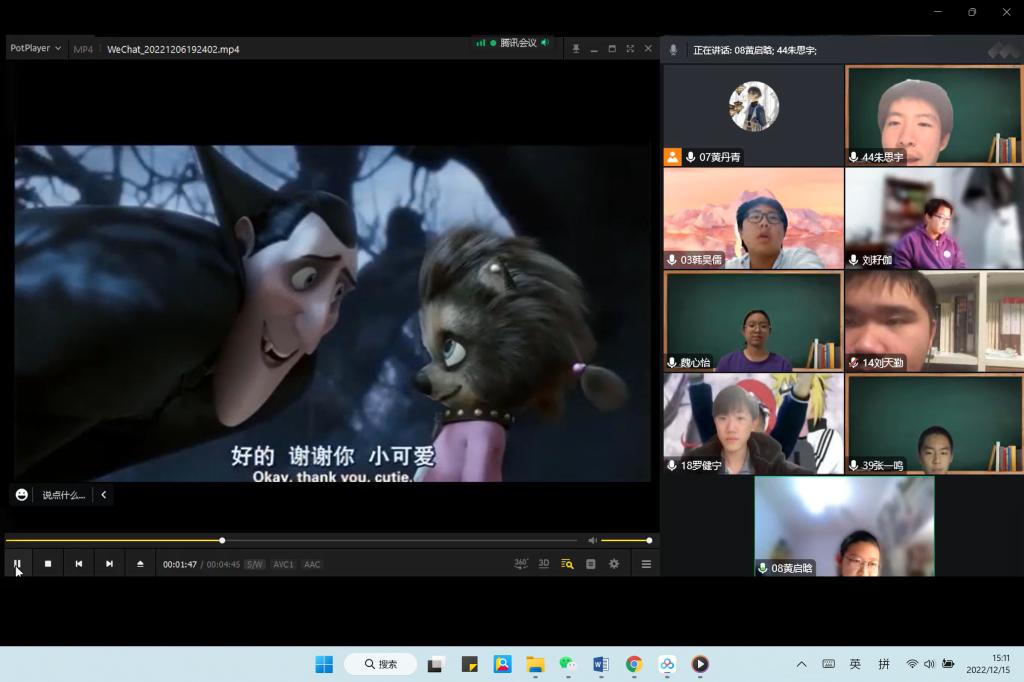Open the playlist search panel
Viewport: 1024px width, 682px height.
tap(567, 564)
